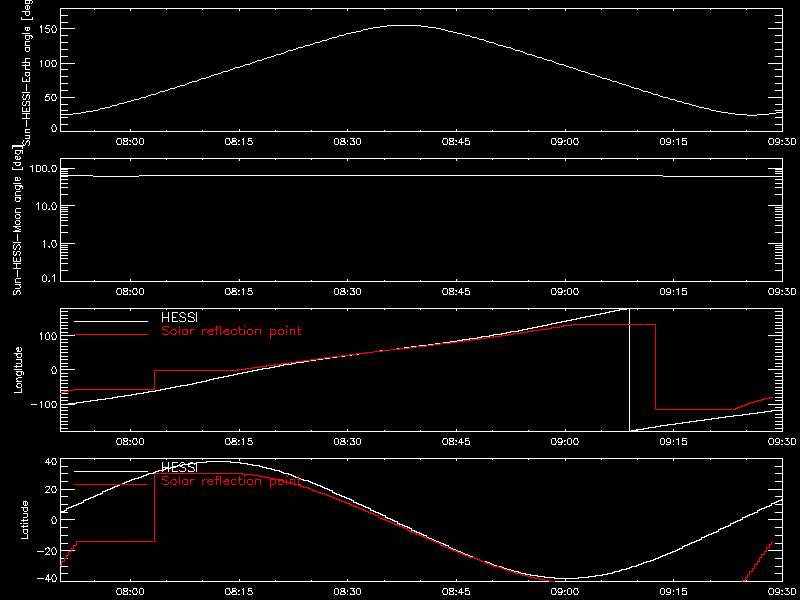The image size is (800, 600).
Task: Select the 50 tick on Earth angle axis
Action: pyautogui.click(x=49, y=97)
